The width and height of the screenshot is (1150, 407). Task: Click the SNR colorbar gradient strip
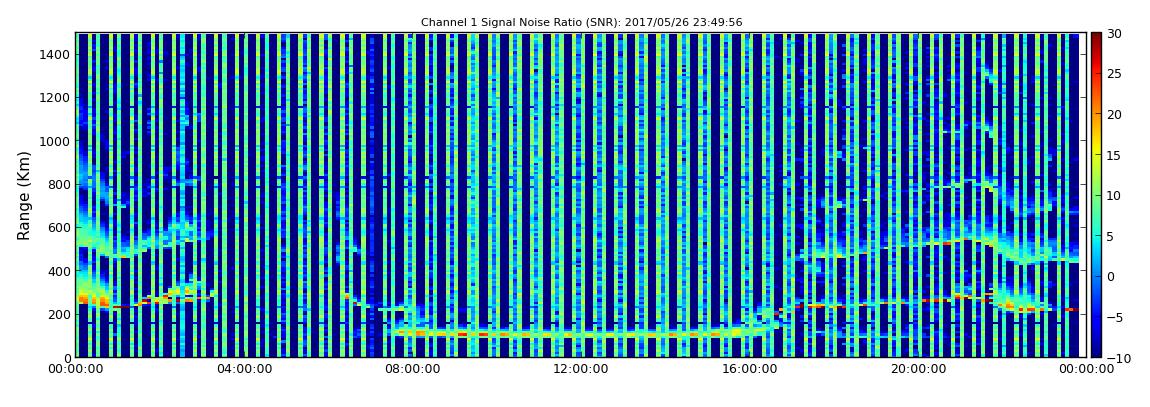pos(1096,195)
